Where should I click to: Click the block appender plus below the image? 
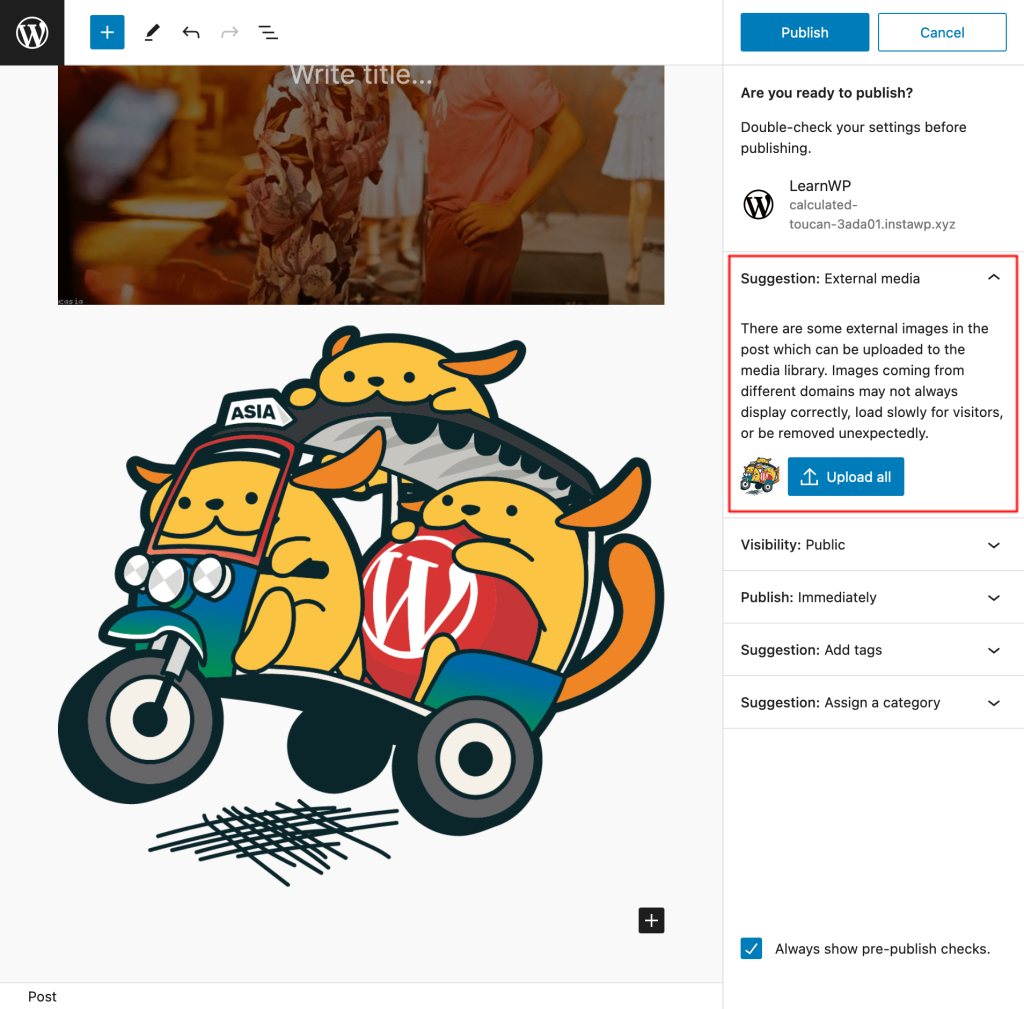tap(651, 920)
